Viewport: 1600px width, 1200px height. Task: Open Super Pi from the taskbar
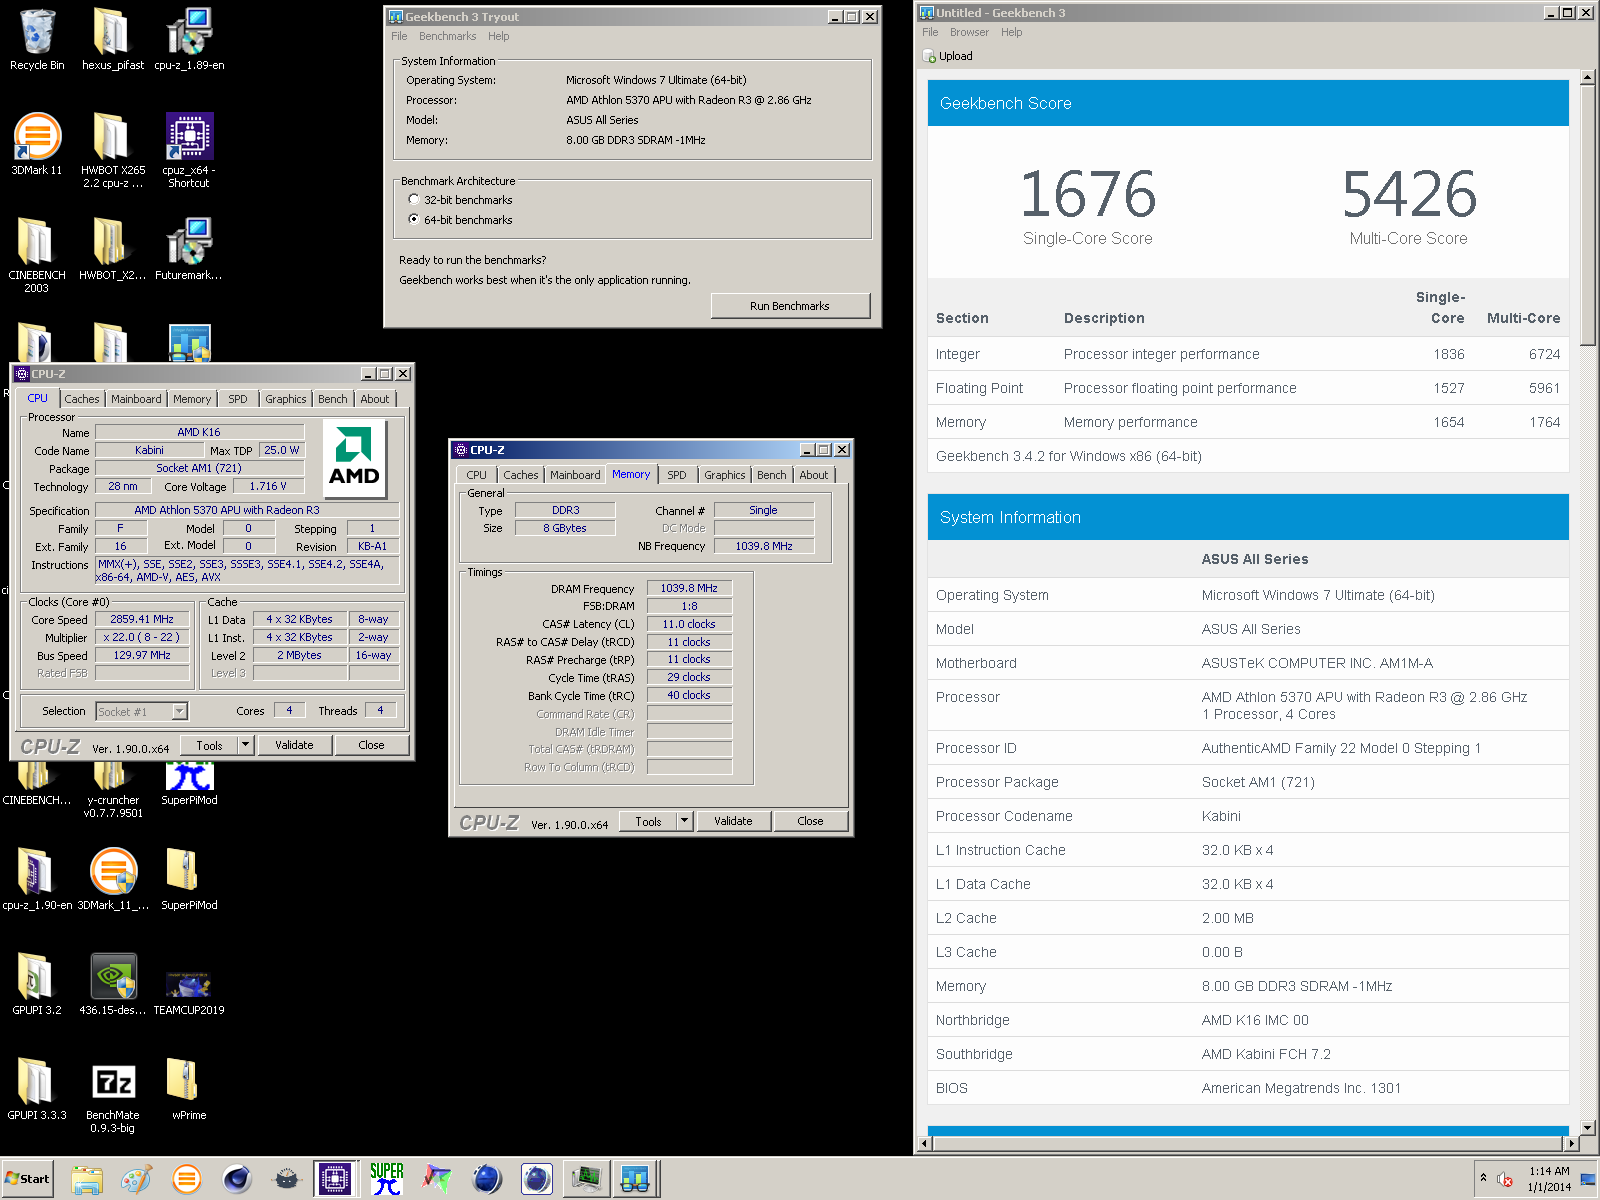387,1180
